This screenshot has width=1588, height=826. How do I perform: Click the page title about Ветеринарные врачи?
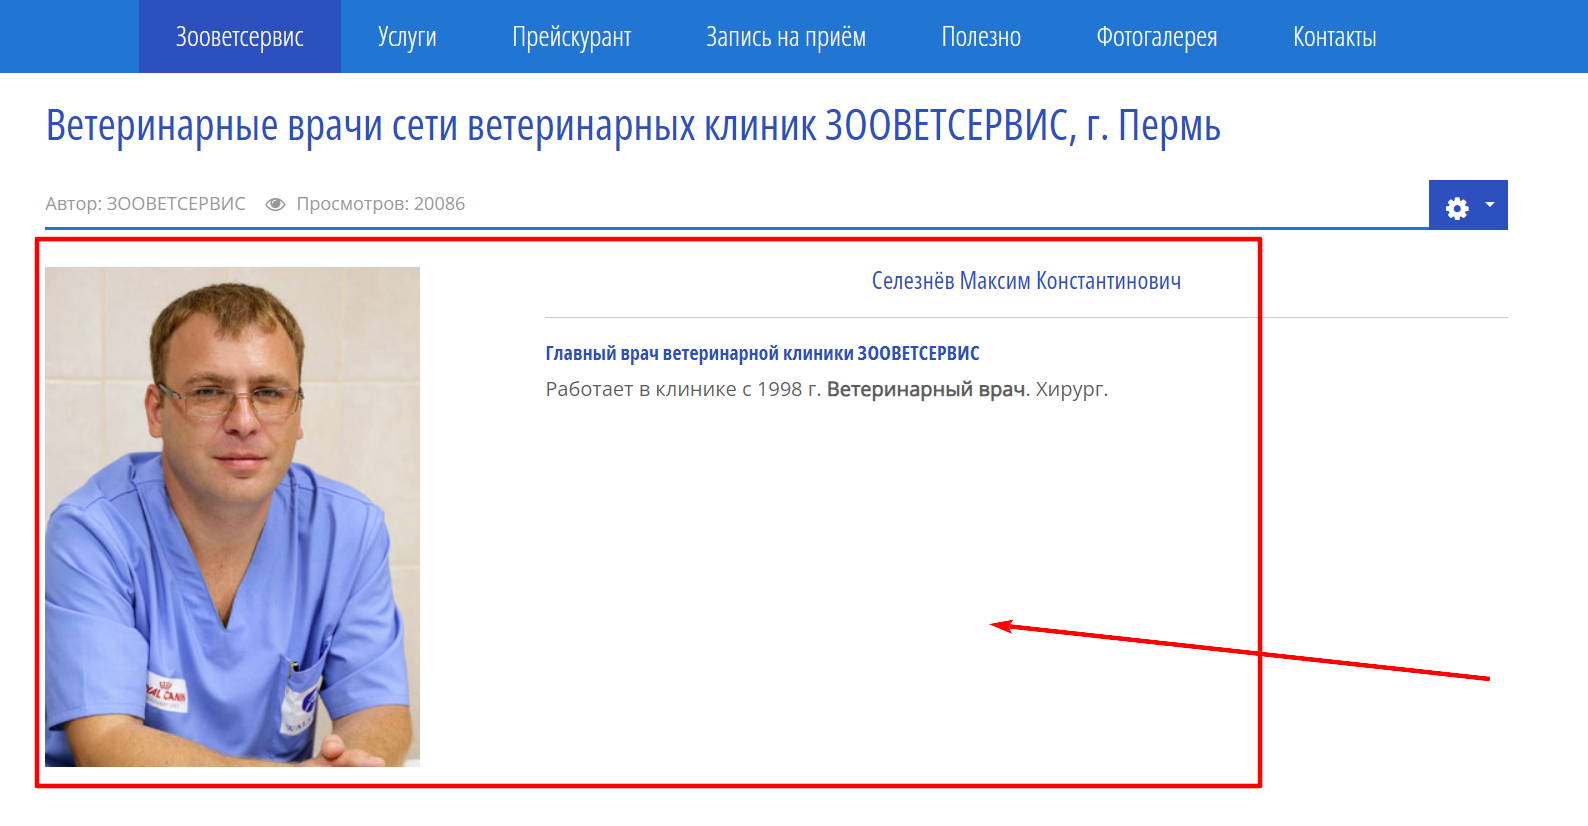[x=632, y=126]
